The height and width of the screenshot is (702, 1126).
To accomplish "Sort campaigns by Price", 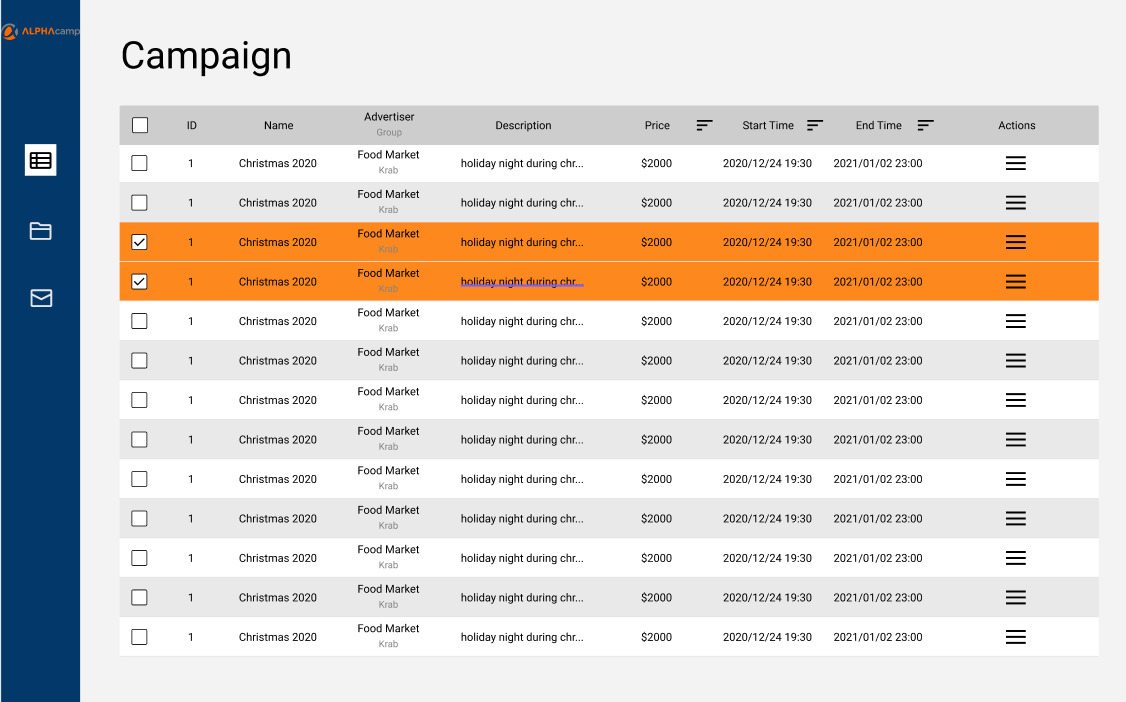I will 704,125.
